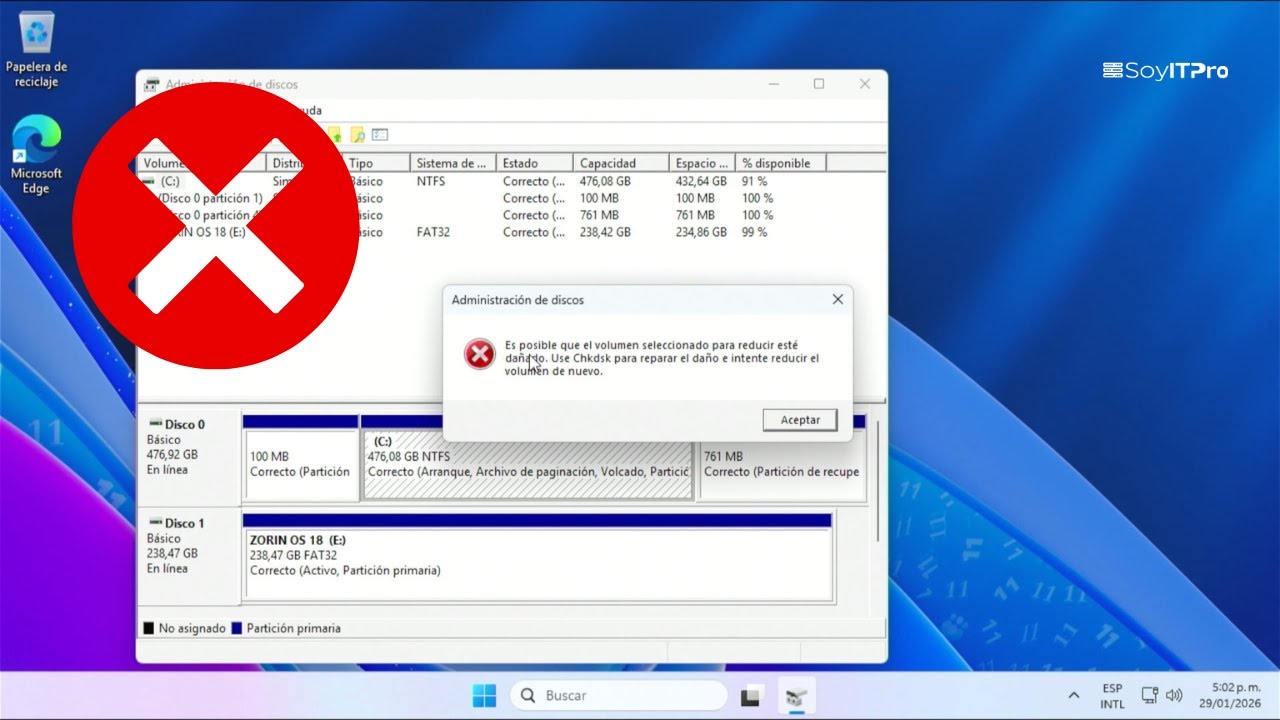This screenshot has width=1280, height=720.
Task: Select the FAT32 cell in volume list
Action: click(434, 232)
